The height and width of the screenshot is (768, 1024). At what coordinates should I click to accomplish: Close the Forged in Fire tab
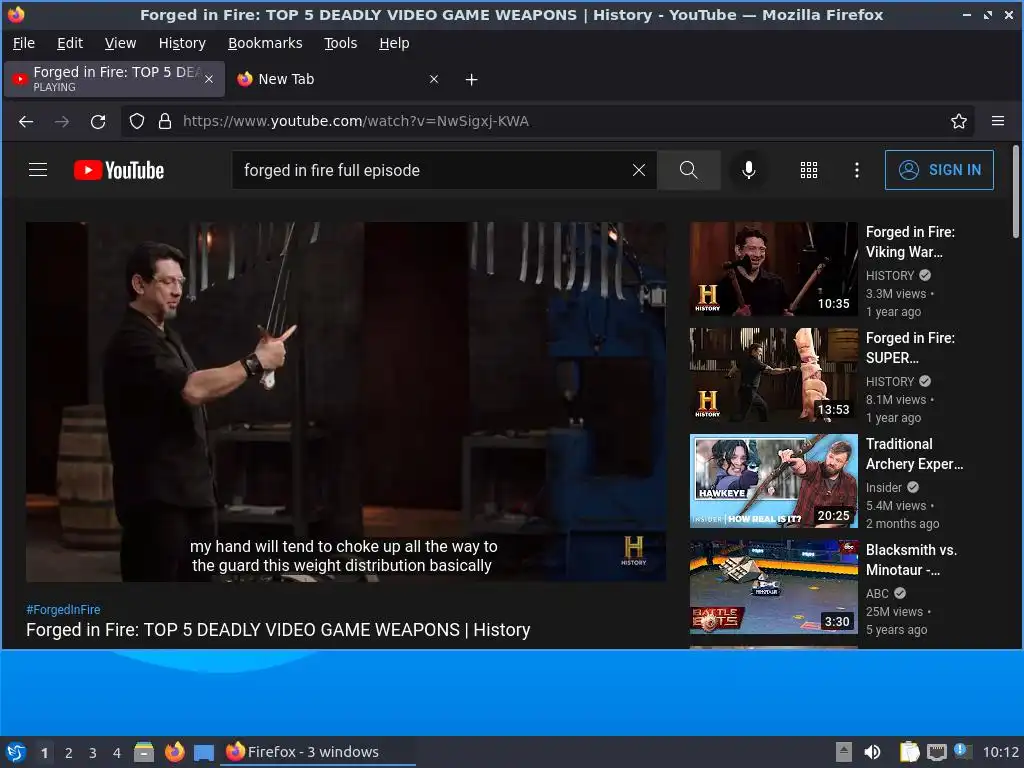click(x=209, y=79)
